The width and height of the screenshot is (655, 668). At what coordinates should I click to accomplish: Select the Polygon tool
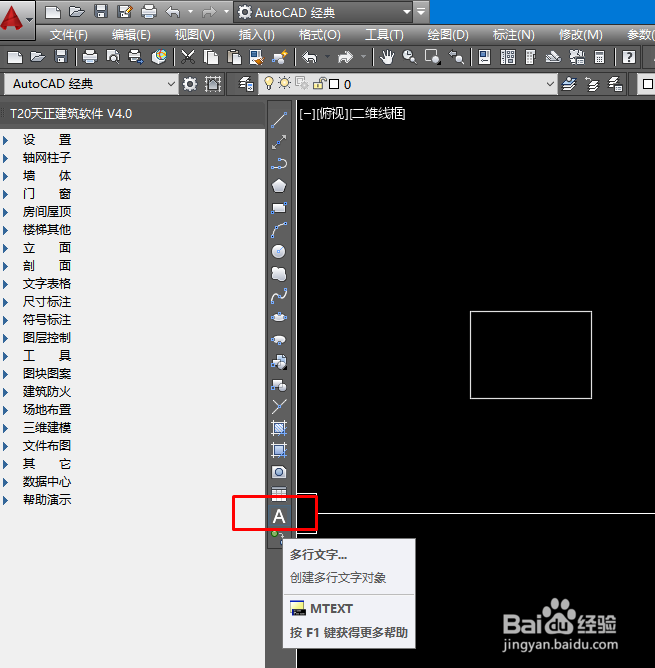[x=279, y=186]
